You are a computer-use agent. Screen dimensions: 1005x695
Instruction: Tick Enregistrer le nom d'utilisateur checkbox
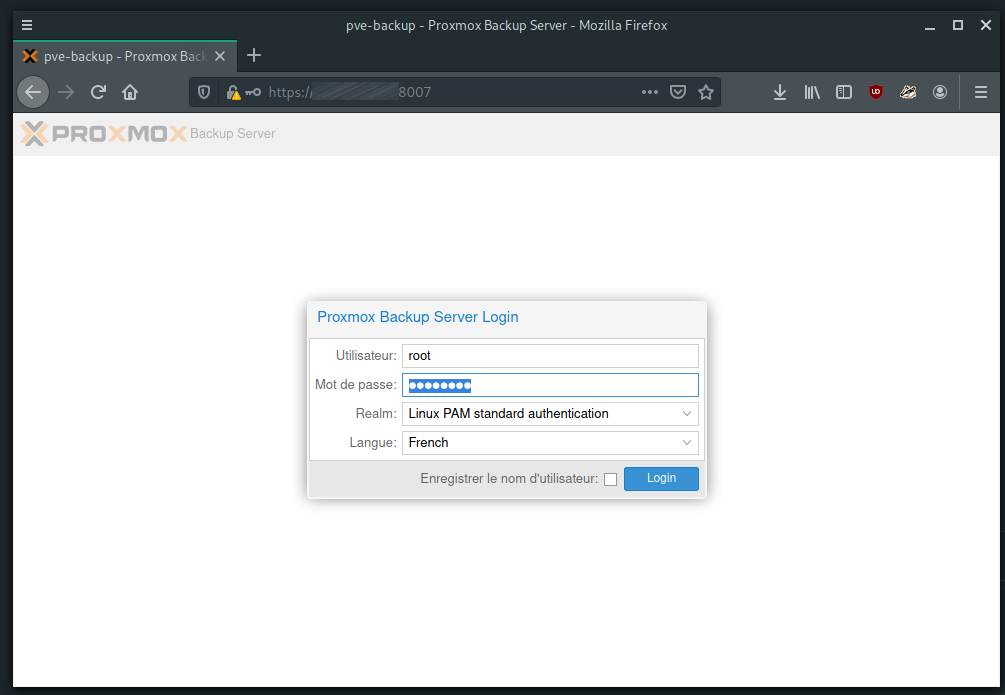coord(610,479)
